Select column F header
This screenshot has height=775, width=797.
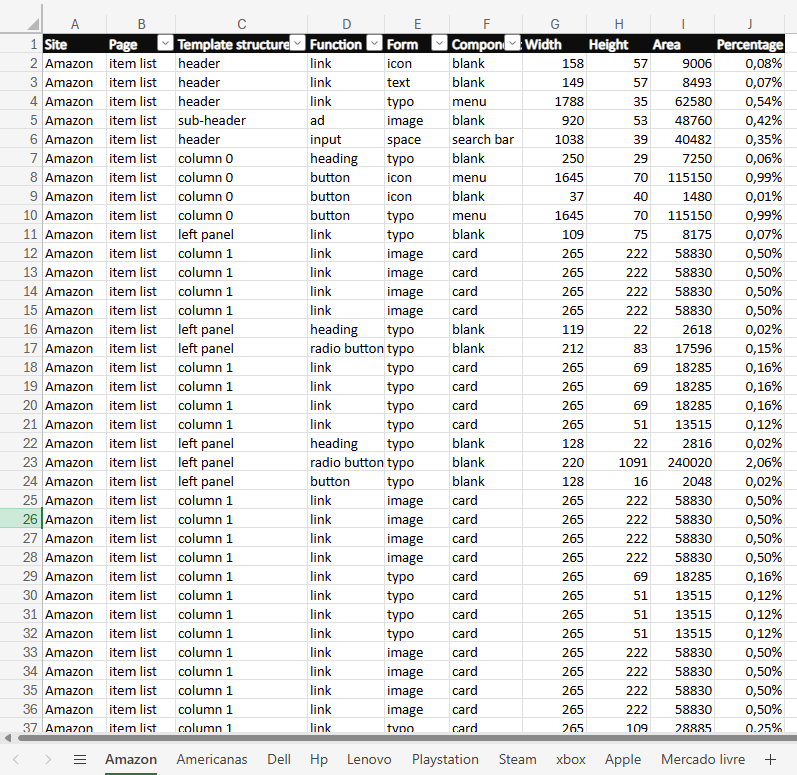[x=486, y=24]
